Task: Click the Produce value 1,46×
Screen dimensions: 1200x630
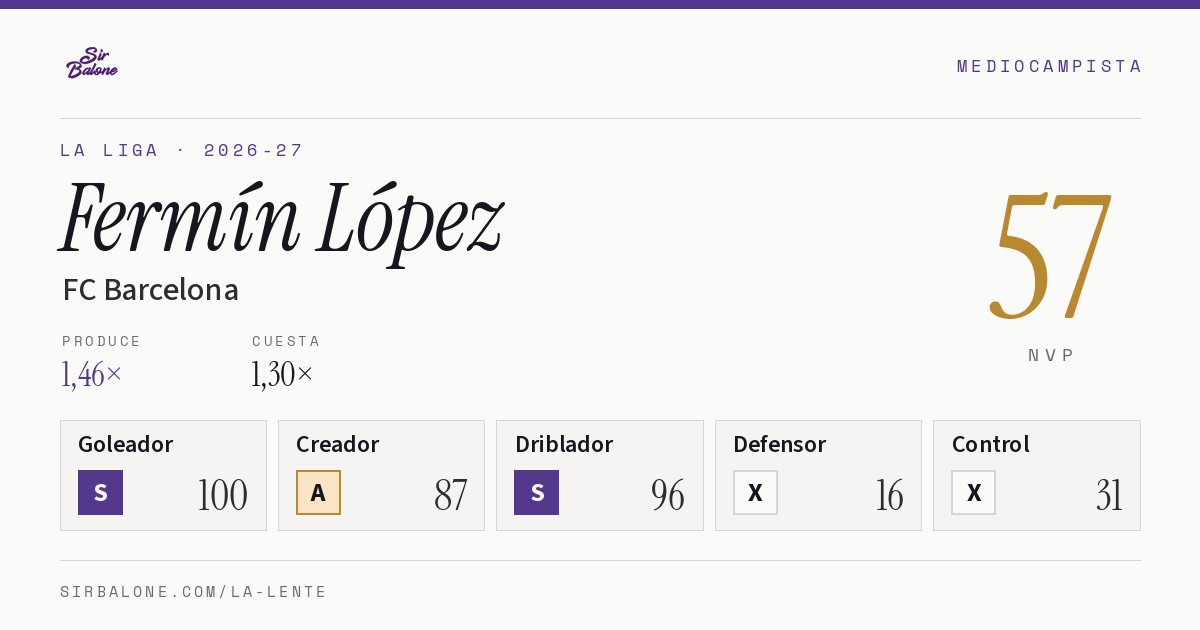Action: click(x=92, y=374)
